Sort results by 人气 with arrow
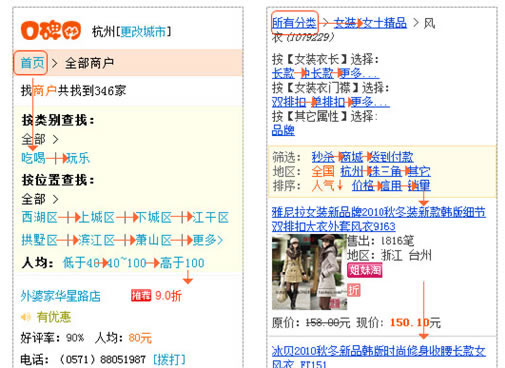505x368 pixels. pyautogui.click(x=327, y=185)
